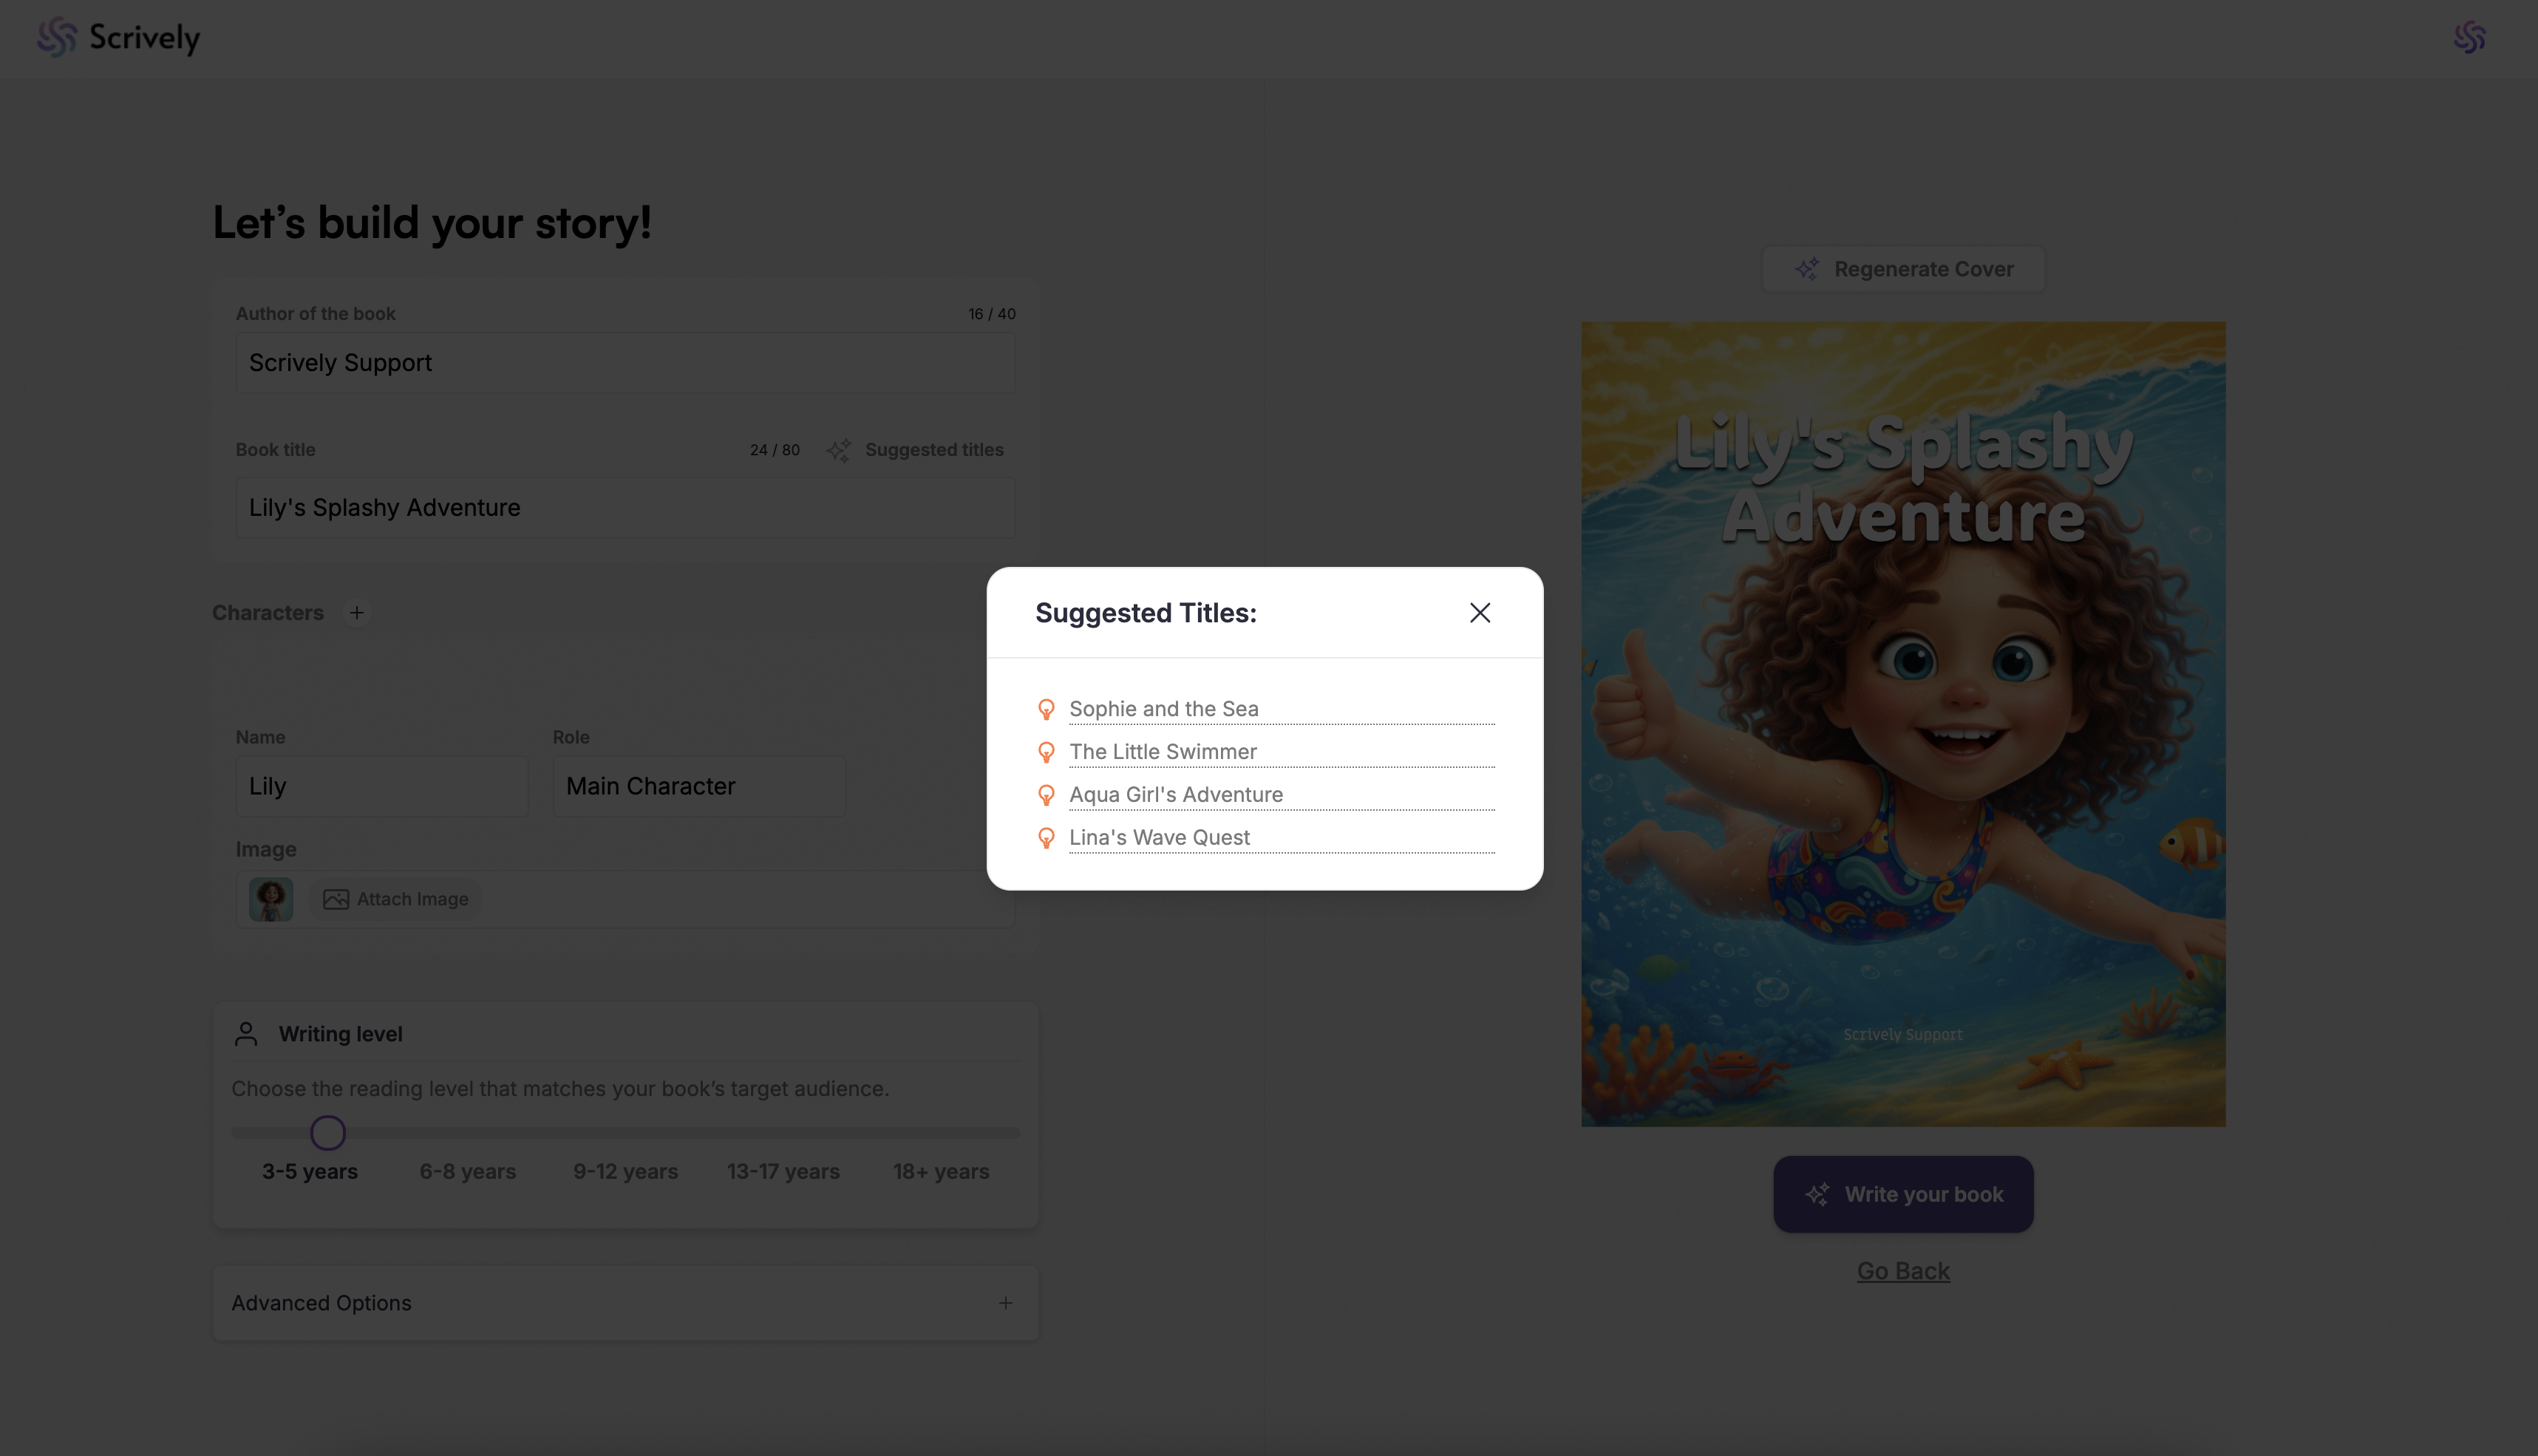
Task: Focus the Book title input field
Action: click(x=625, y=508)
